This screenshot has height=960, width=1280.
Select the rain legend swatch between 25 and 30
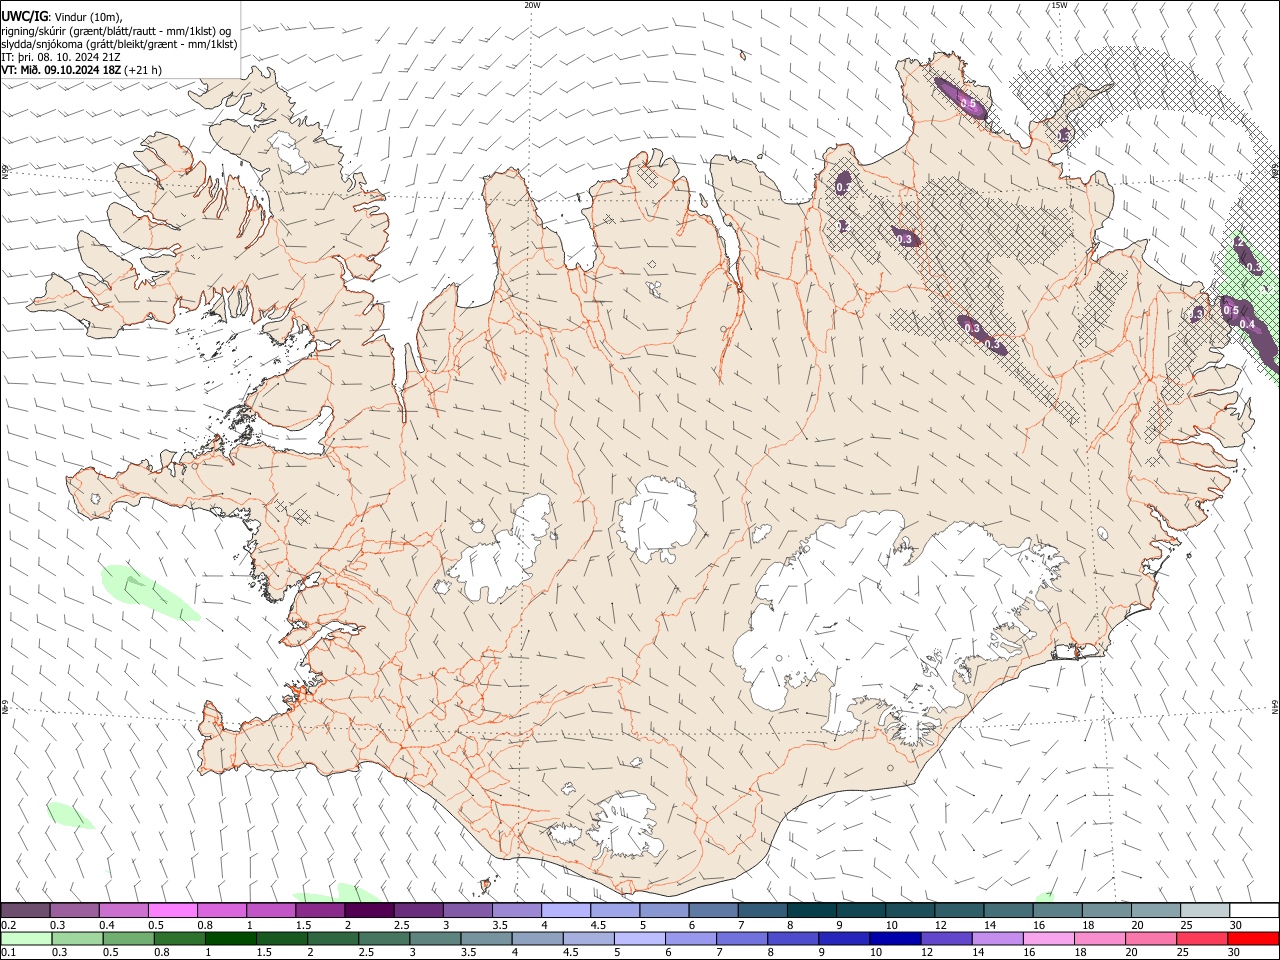click(1201, 938)
